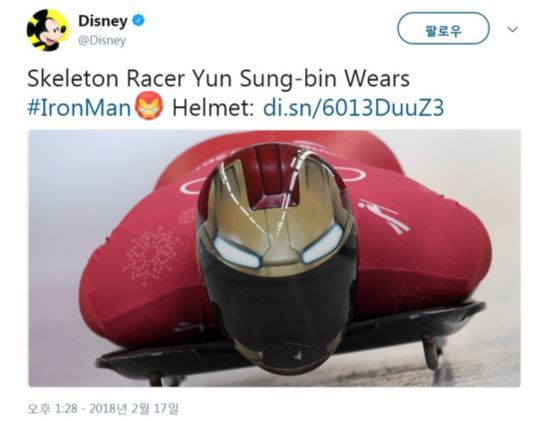The width and height of the screenshot is (550, 421).
Task: Open the Iron Man helmet in the photo
Action: click(277, 258)
